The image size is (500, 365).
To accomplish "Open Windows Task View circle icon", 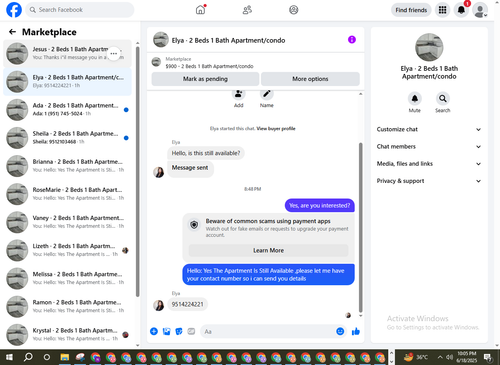I will click(x=47, y=357).
